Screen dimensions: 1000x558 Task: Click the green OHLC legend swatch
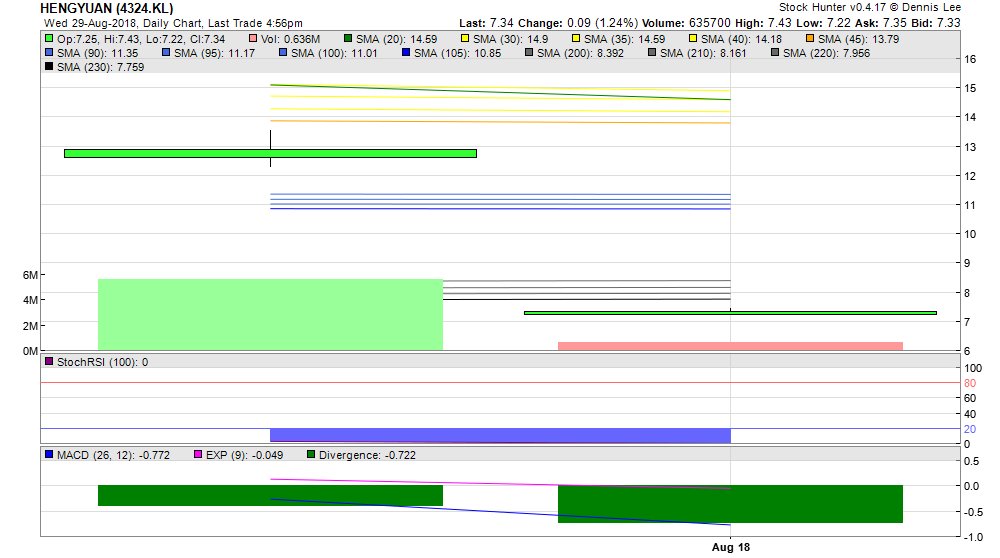(49, 39)
